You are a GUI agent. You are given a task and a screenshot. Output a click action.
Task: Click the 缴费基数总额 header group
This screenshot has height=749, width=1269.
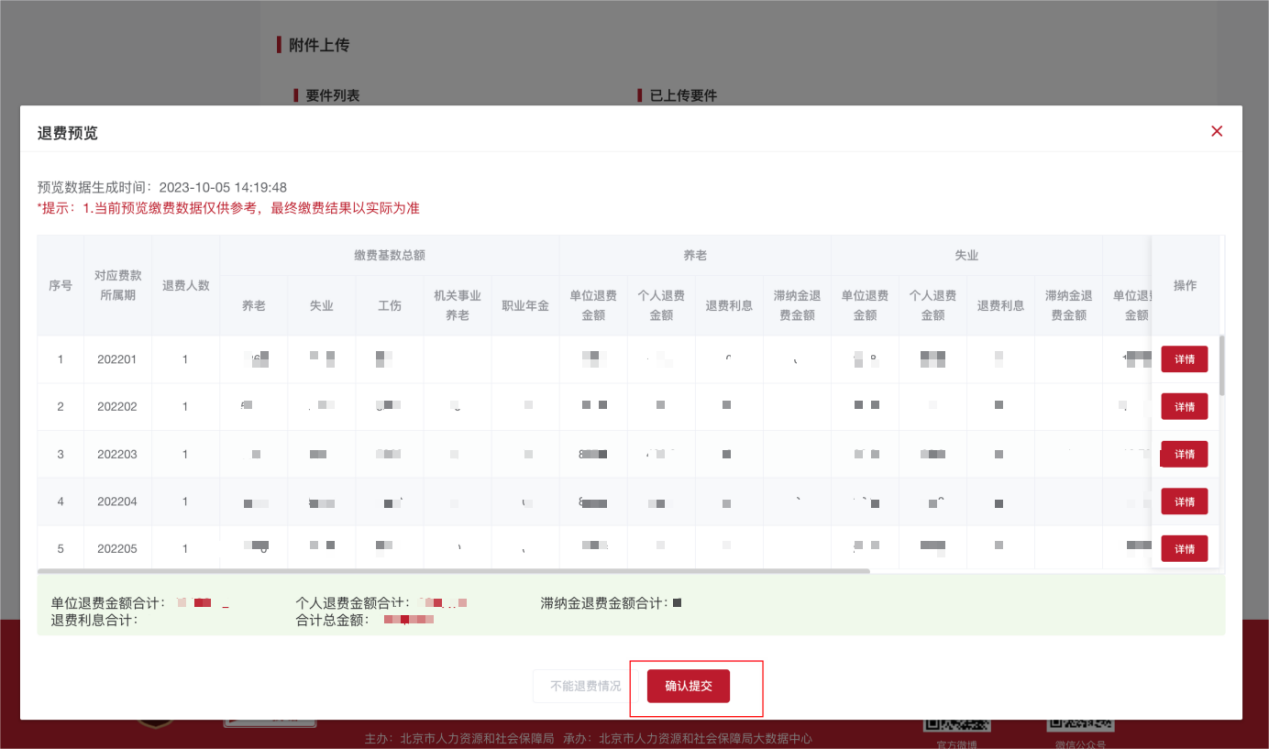pyautogui.click(x=389, y=255)
